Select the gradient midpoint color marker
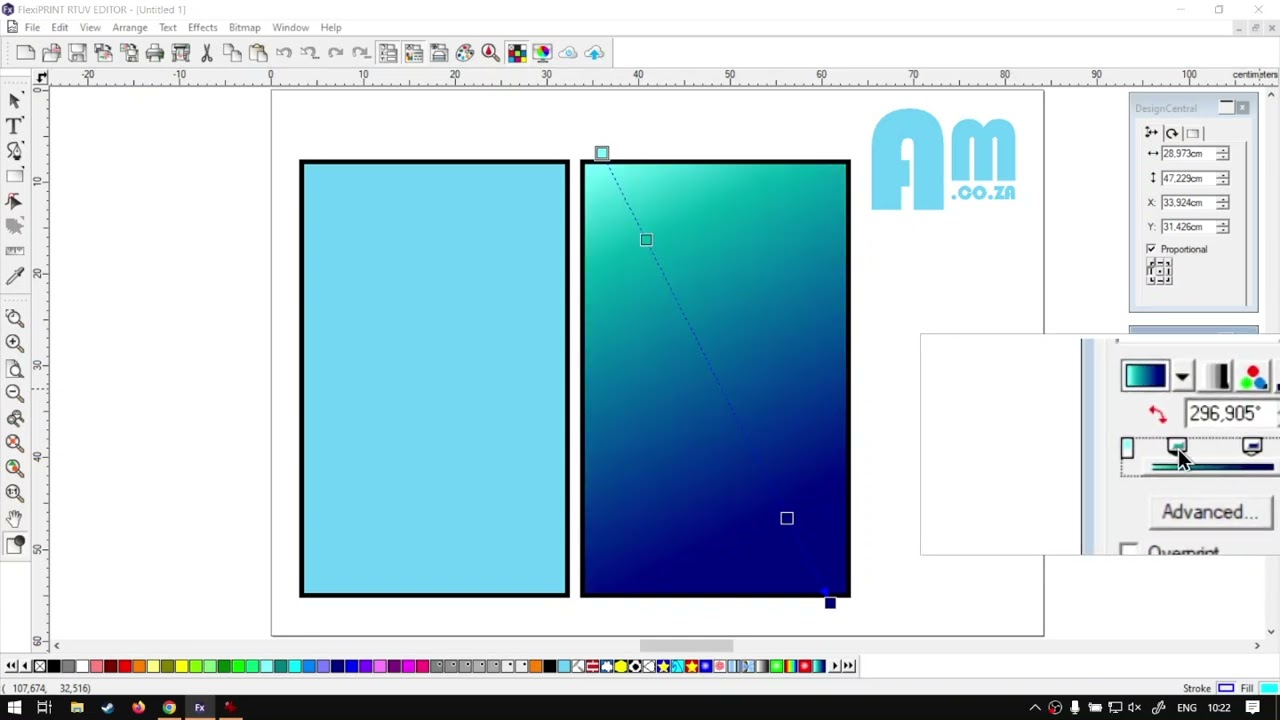The image size is (1280, 720). coord(1176,447)
